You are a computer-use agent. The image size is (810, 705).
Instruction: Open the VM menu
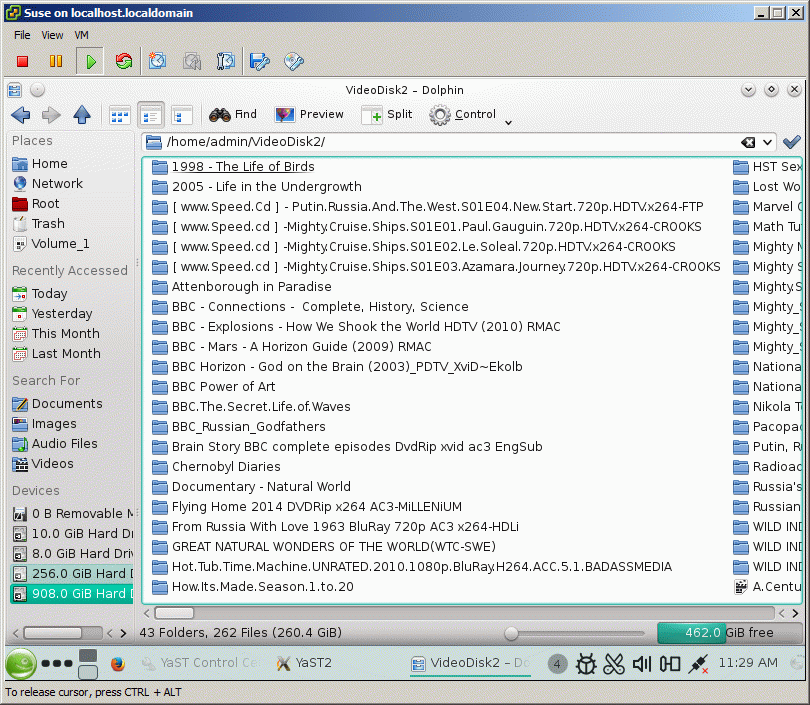click(x=82, y=35)
